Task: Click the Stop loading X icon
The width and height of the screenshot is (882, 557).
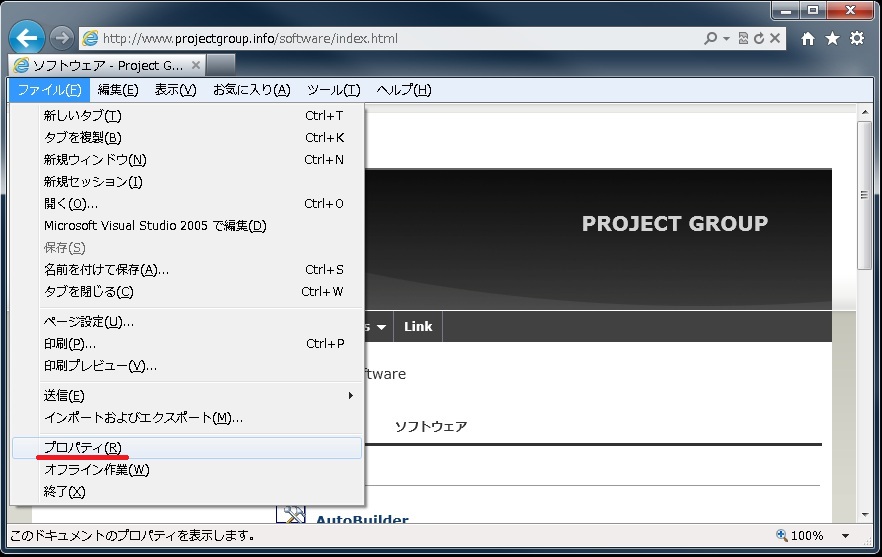Action: [776, 39]
